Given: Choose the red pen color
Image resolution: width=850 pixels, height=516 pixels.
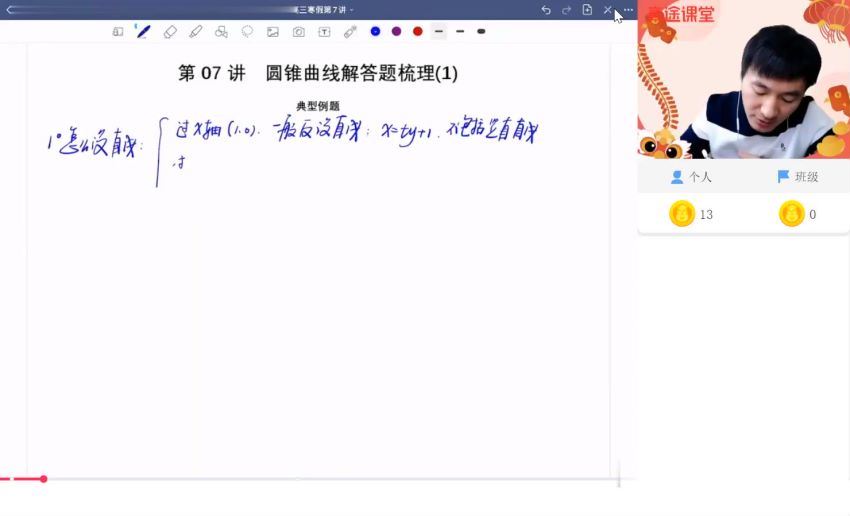Looking at the screenshot, I should tap(417, 31).
